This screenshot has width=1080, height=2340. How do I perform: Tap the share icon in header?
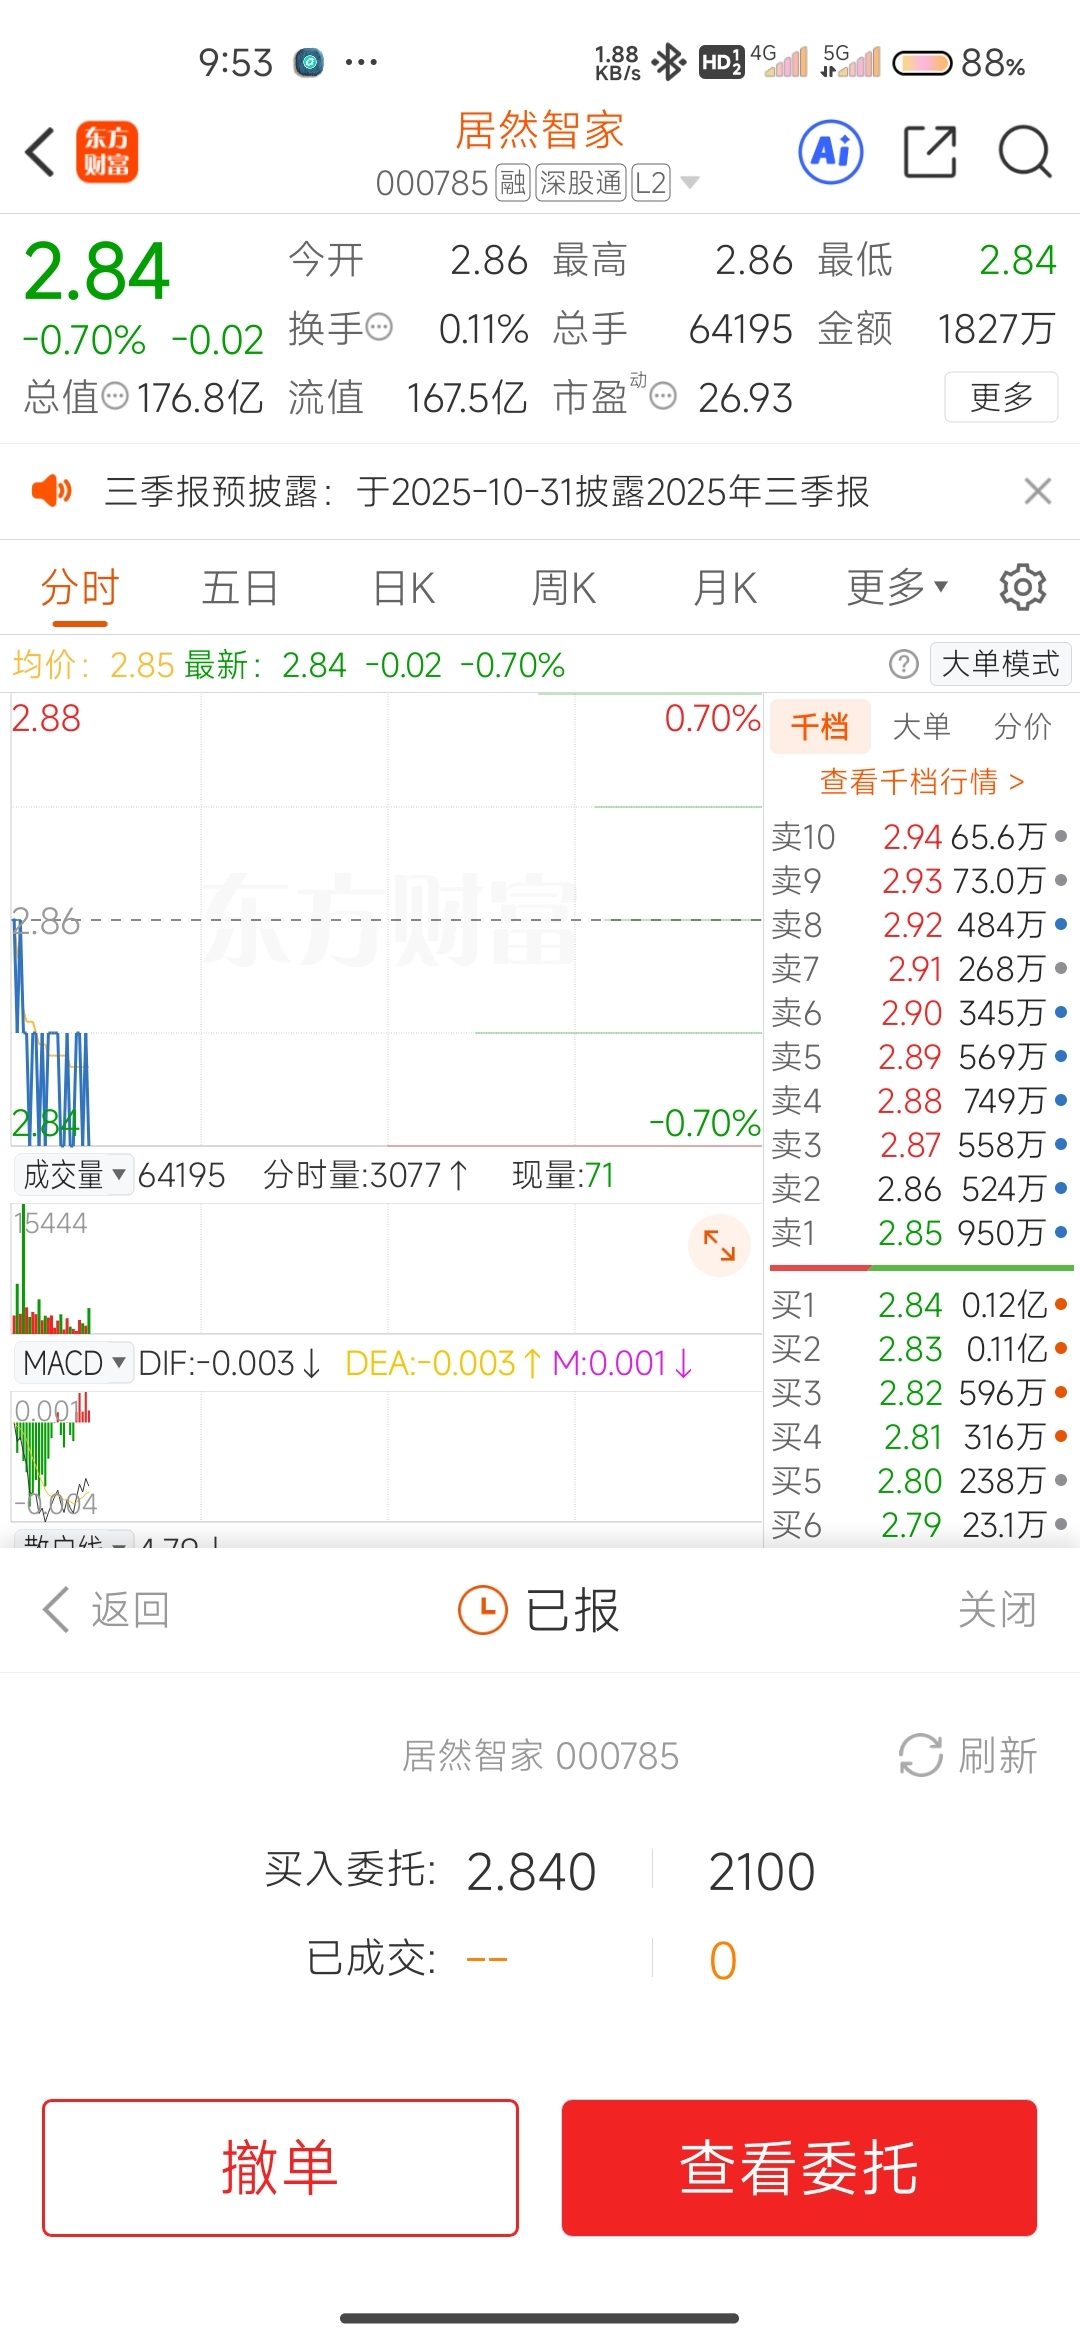[930, 152]
